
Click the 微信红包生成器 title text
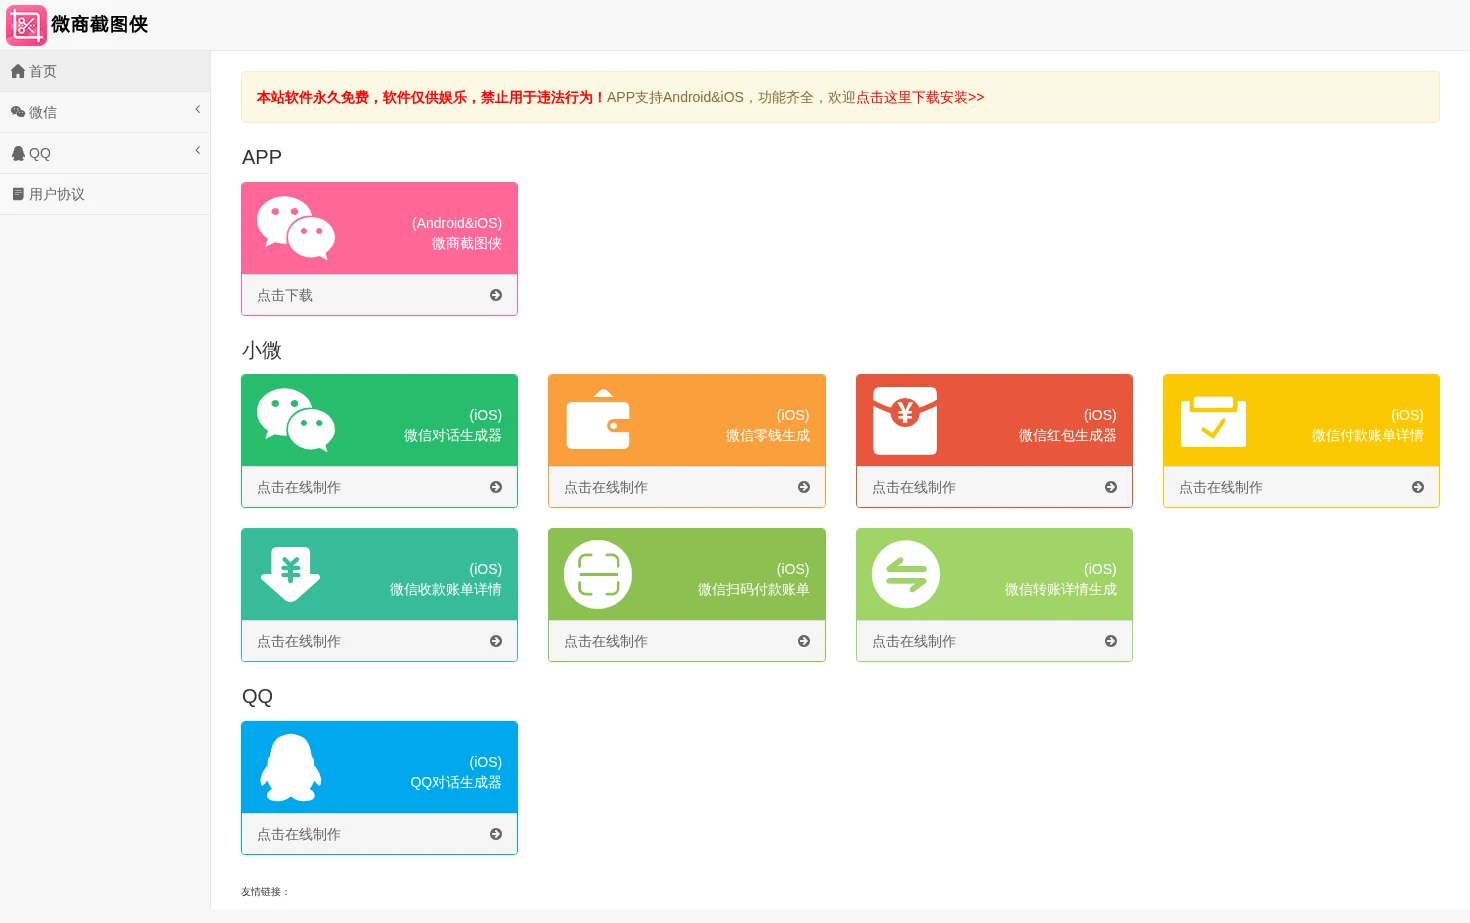1068,435
